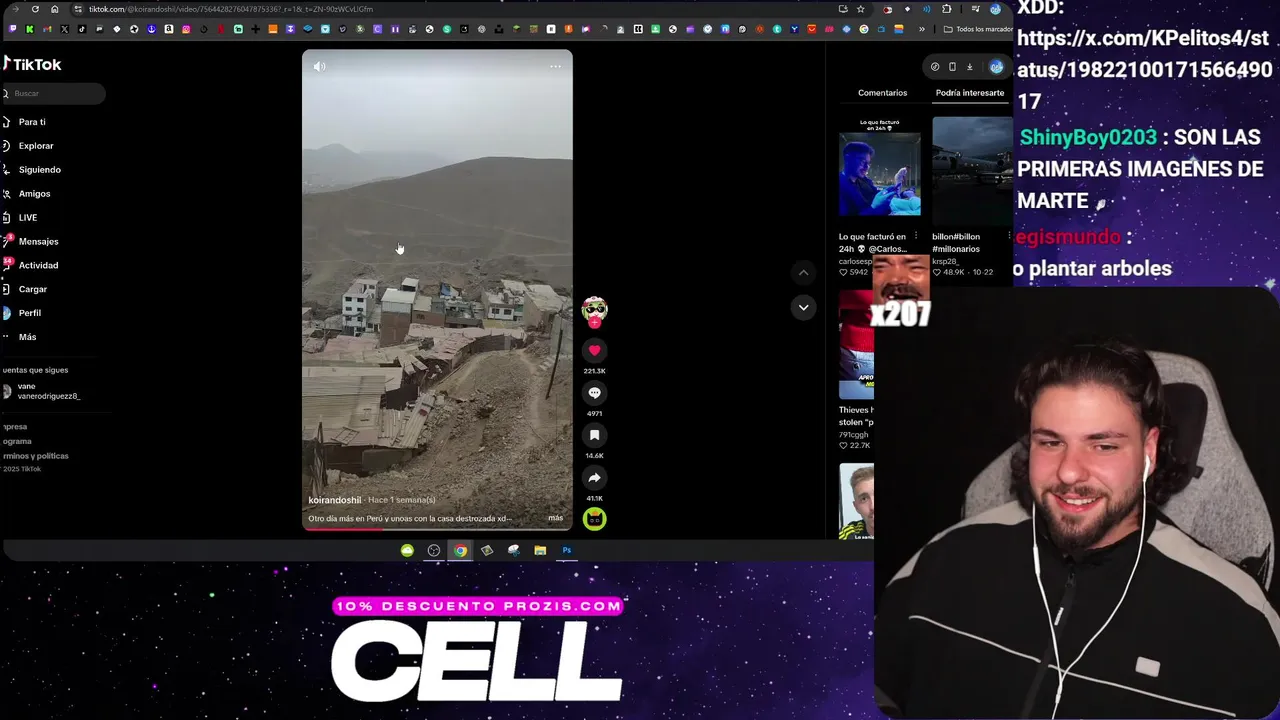Image resolution: width=1280 pixels, height=720 pixels.
Task: Open the 'Lo que facturó en 24h' thumbnail
Action: (x=880, y=167)
